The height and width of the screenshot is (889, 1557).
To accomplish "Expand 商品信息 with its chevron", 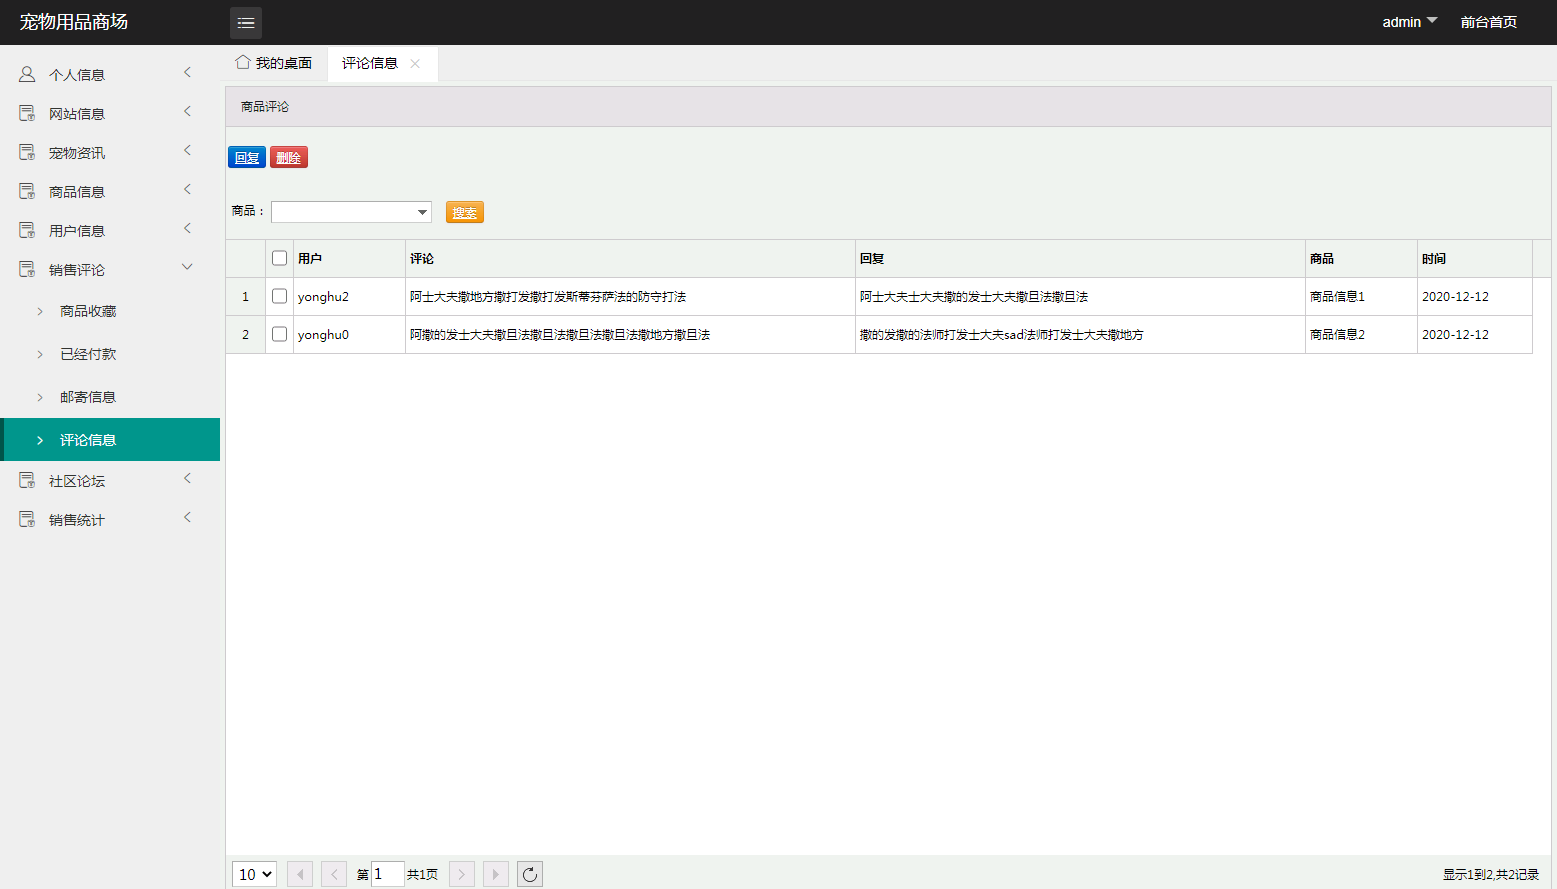I will point(187,189).
